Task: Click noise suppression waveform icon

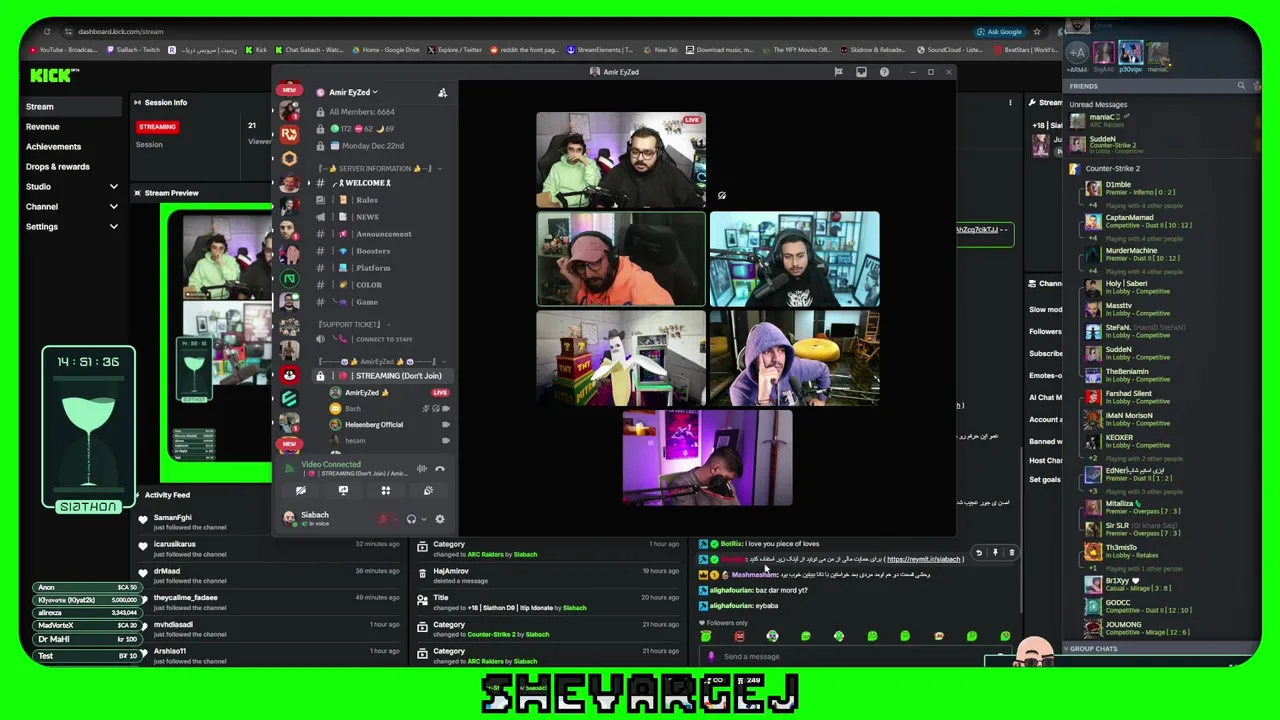Action: (422, 468)
